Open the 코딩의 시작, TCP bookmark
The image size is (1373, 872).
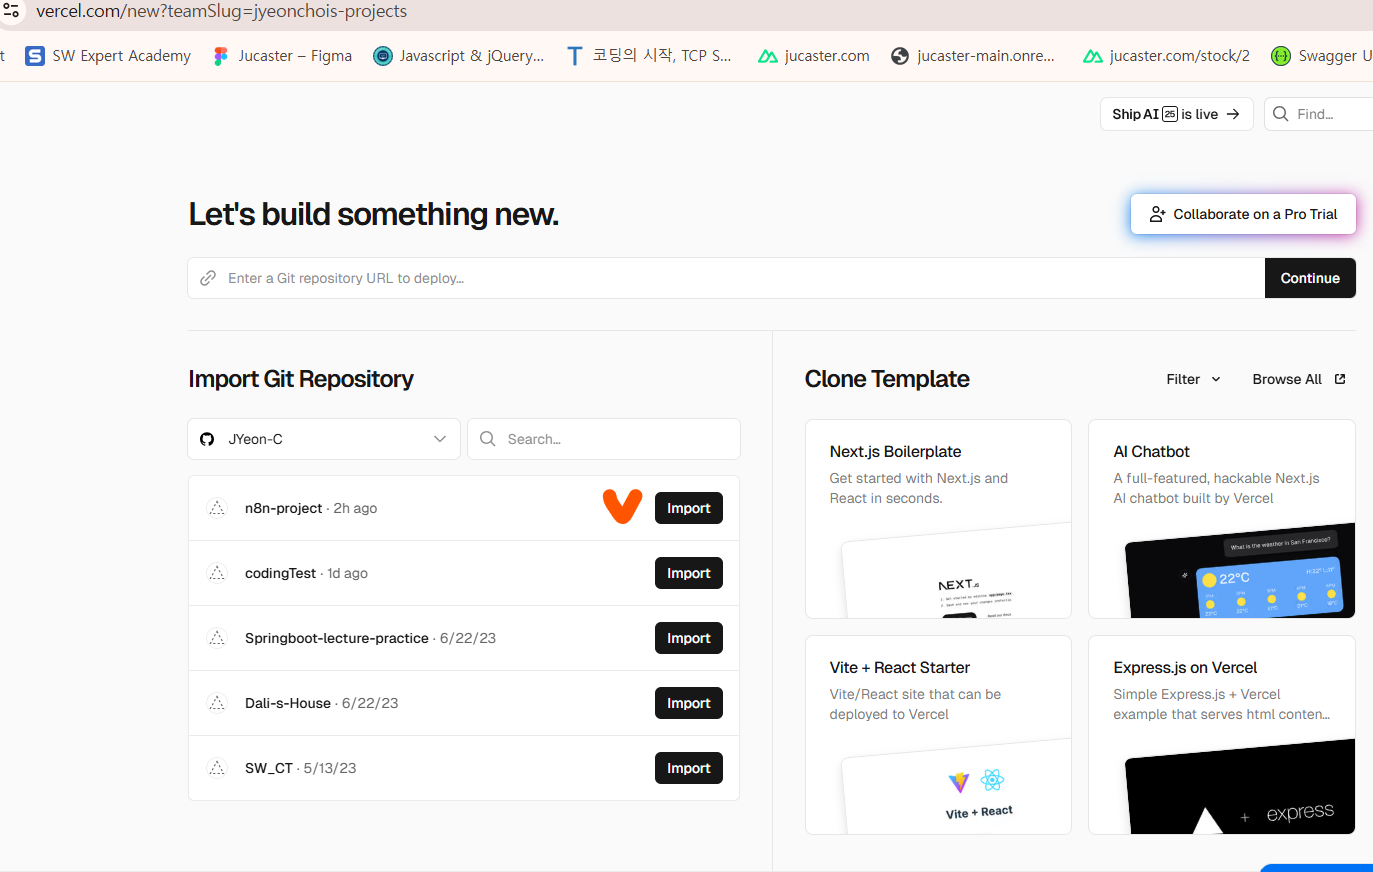coord(648,56)
